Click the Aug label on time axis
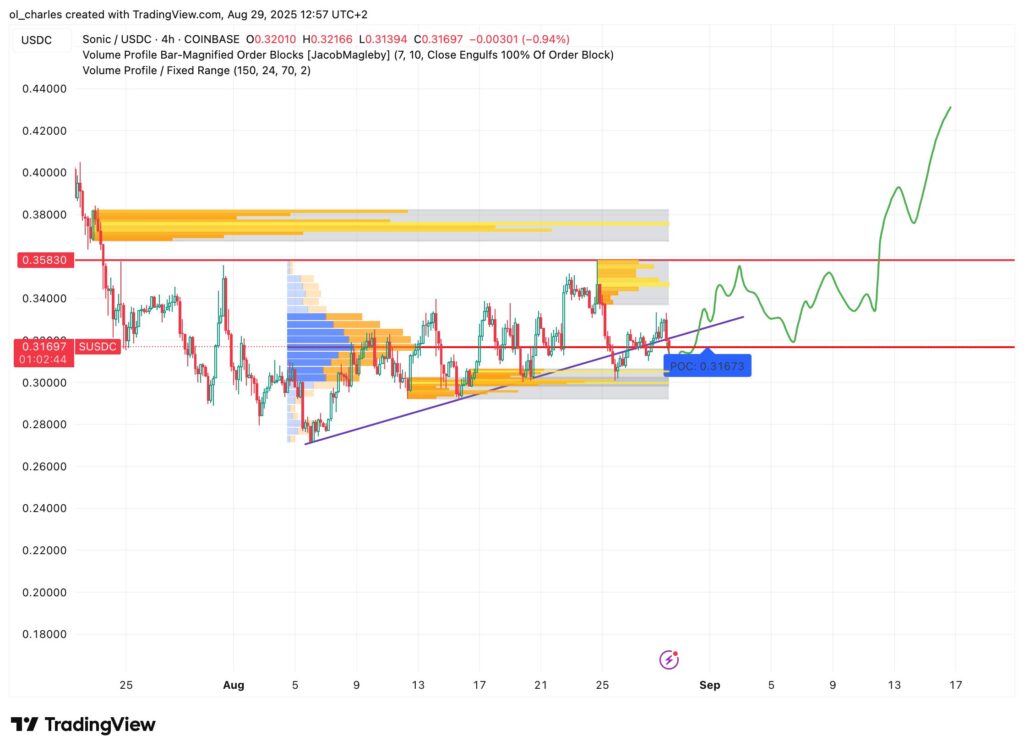 point(233,686)
